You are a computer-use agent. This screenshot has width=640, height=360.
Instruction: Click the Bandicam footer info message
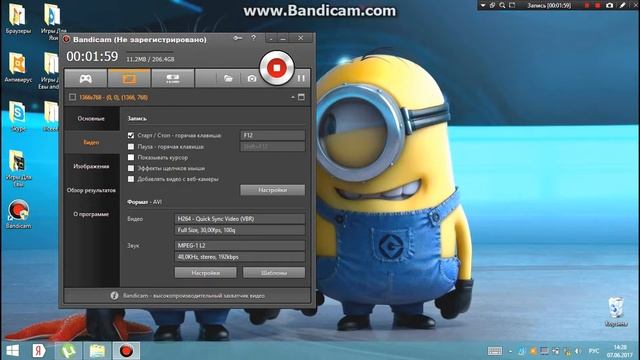point(193,296)
